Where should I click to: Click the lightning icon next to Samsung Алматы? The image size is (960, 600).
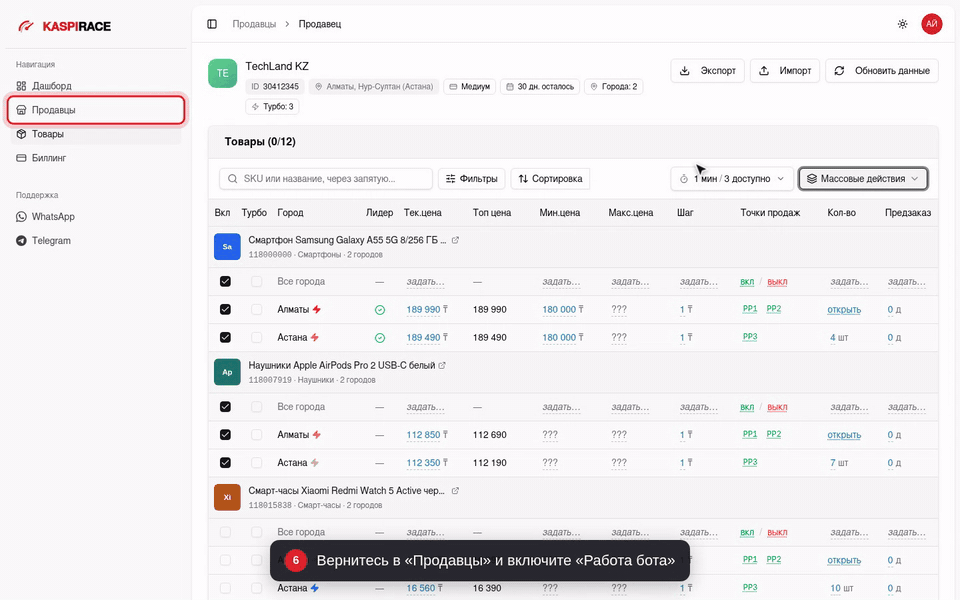[x=317, y=309]
